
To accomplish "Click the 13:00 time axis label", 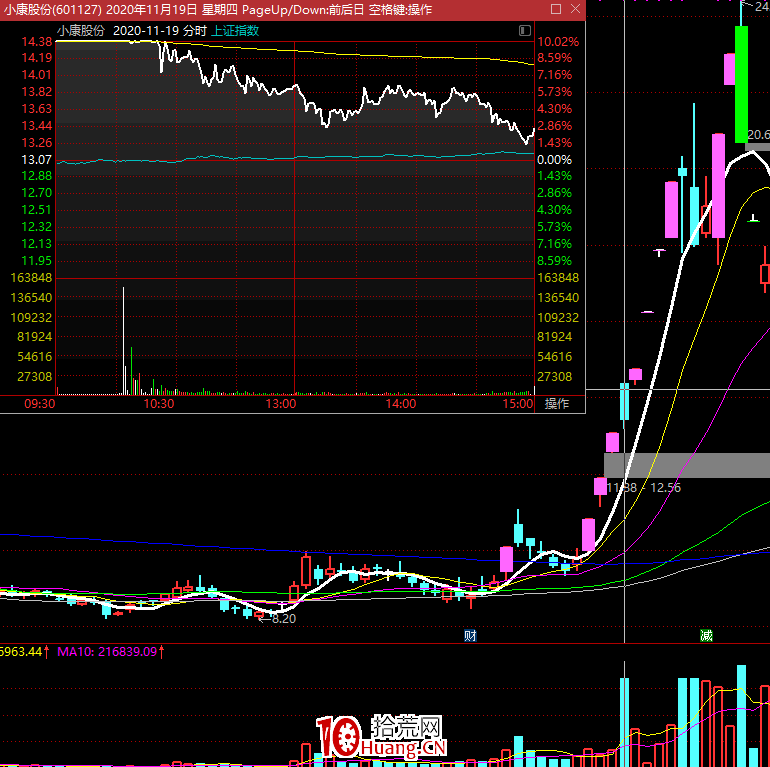I will 281,404.
